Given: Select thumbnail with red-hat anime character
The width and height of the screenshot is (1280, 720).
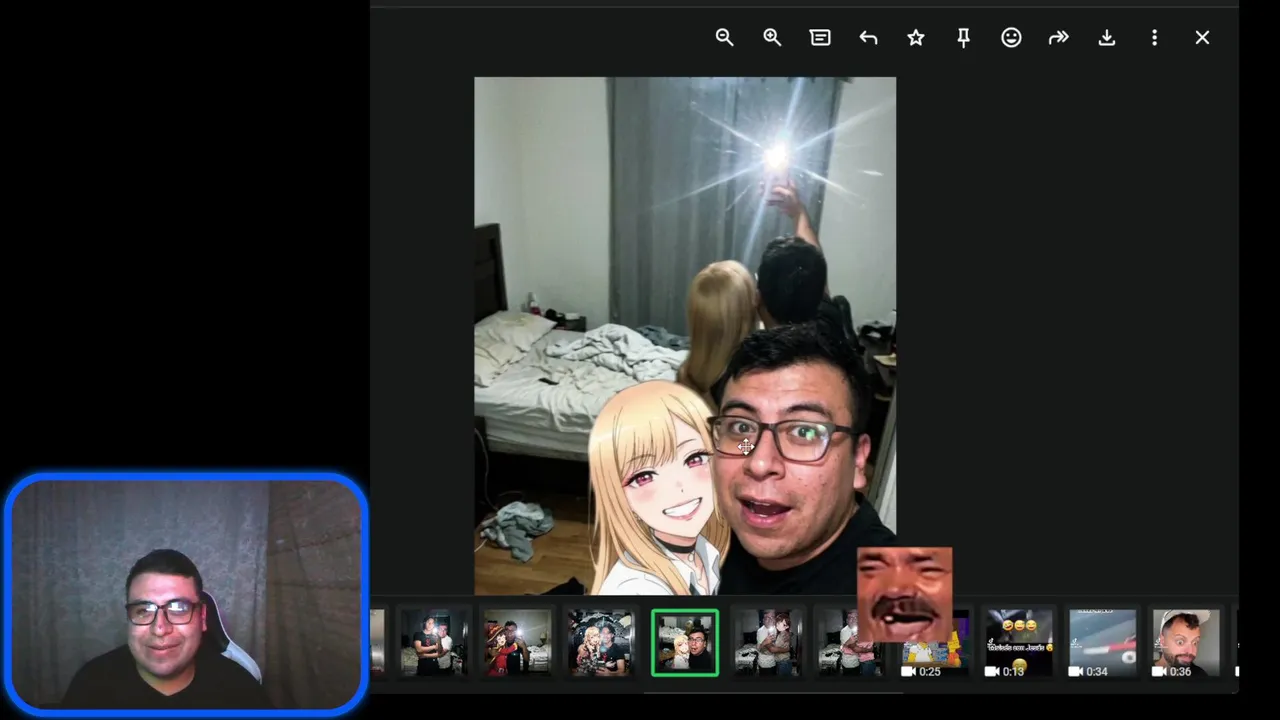Looking at the screenshot, I should pyautogui.click(x=518, y=643).
